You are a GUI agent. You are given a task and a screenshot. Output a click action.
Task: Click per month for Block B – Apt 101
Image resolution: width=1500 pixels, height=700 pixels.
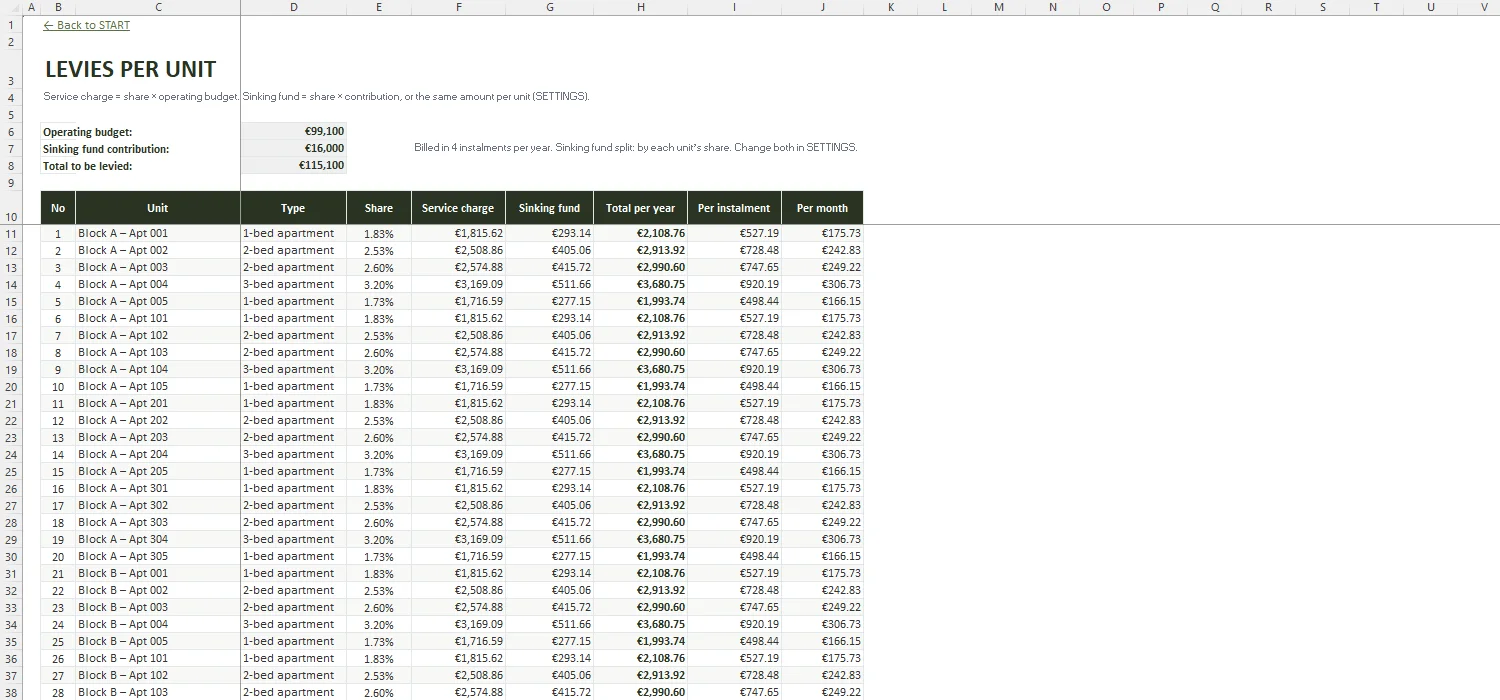pos(822,658)
